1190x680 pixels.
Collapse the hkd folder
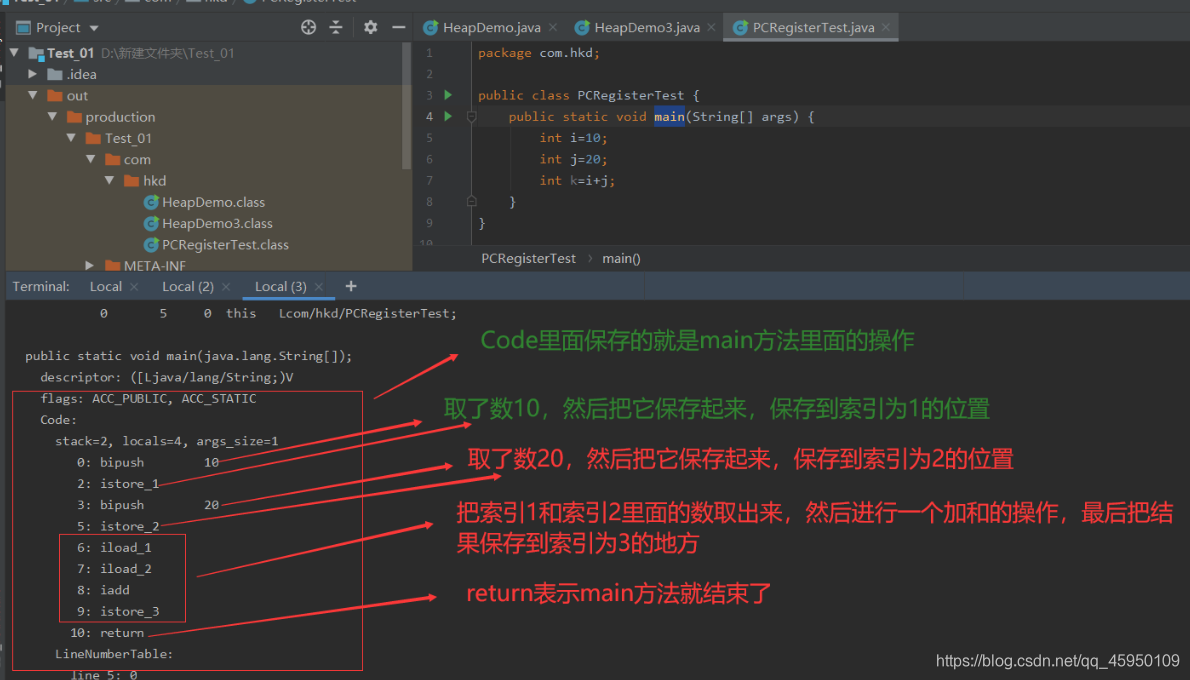pos(109,180)
